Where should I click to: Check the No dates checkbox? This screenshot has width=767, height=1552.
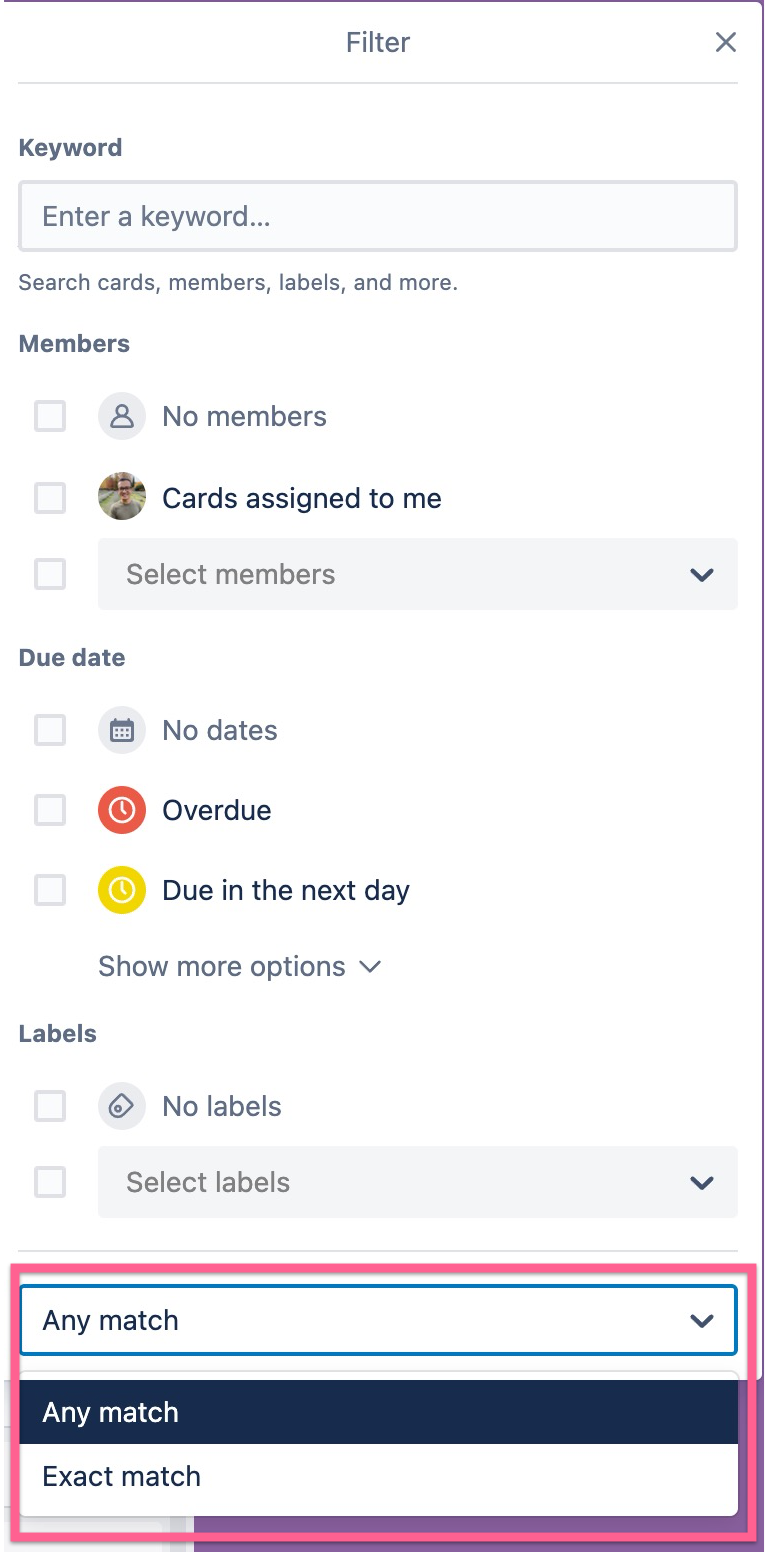(x=50, y=730)
